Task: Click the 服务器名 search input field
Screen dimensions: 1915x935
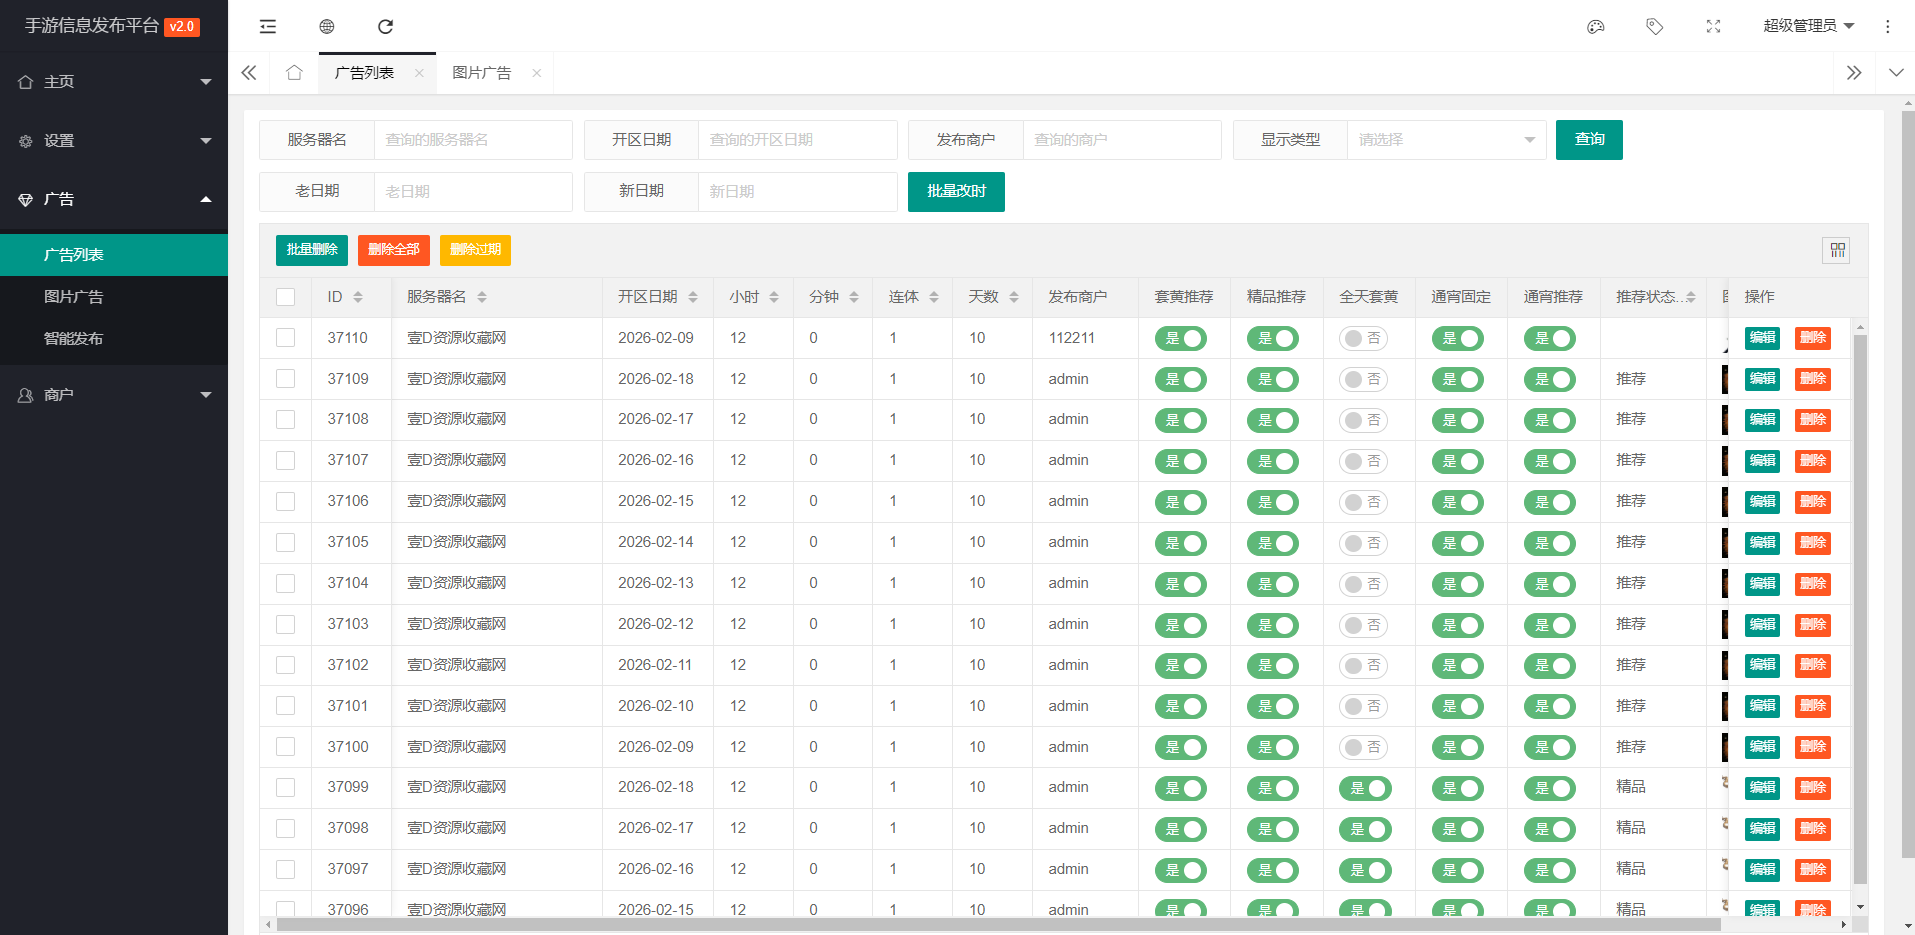Action: point(473,140)
